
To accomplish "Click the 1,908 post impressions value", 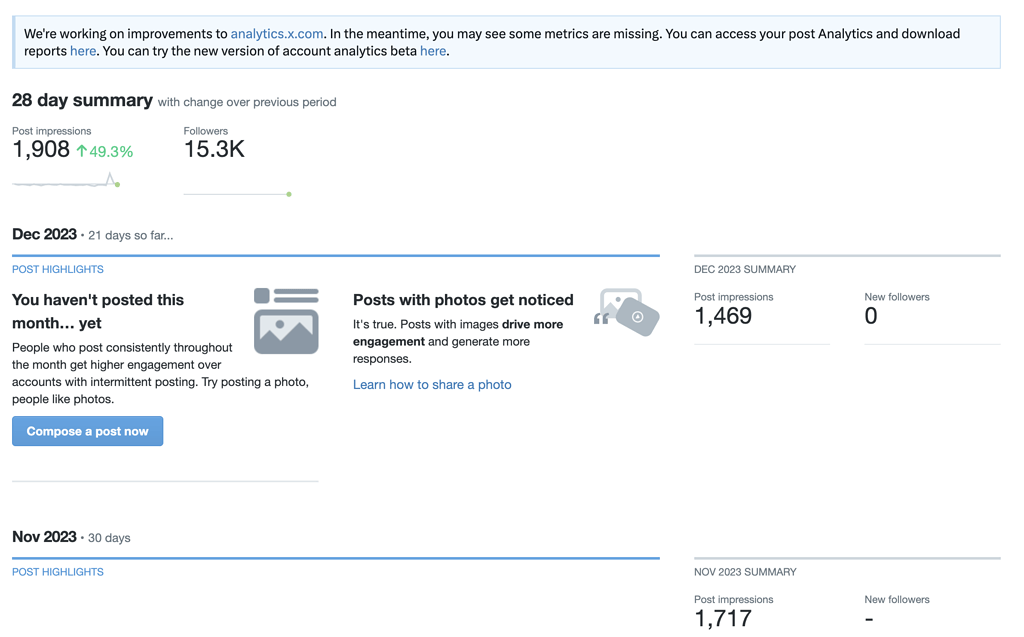I will click(x=41, y=150).
